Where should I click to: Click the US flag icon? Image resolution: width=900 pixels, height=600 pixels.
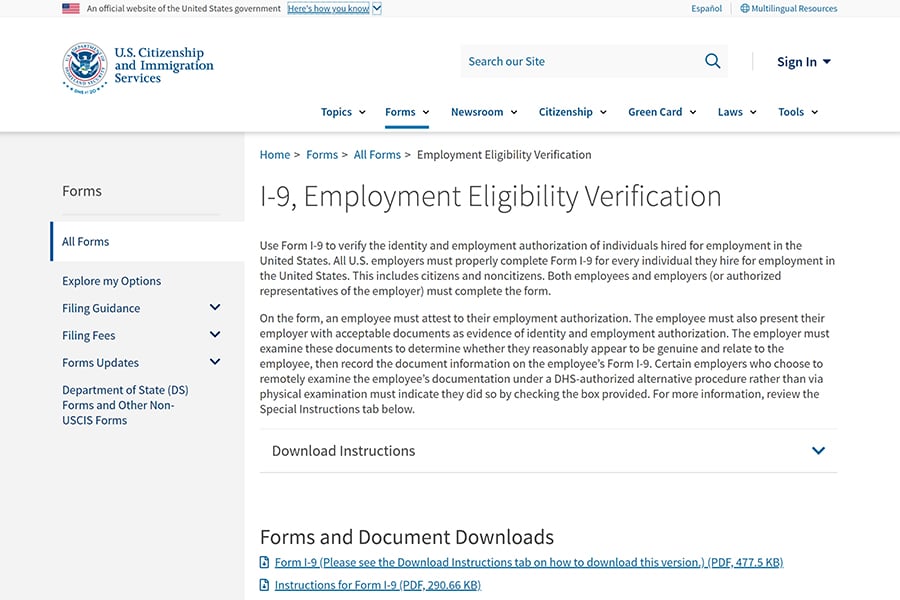click(x=71, y=9)
